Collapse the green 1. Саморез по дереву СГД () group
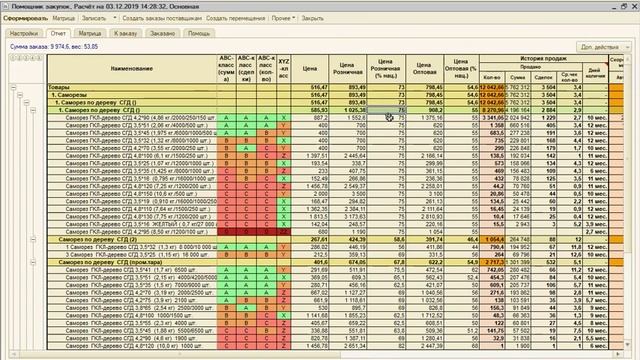The height and width of the screenshot is (360, 640). click(x=33, y=110)
